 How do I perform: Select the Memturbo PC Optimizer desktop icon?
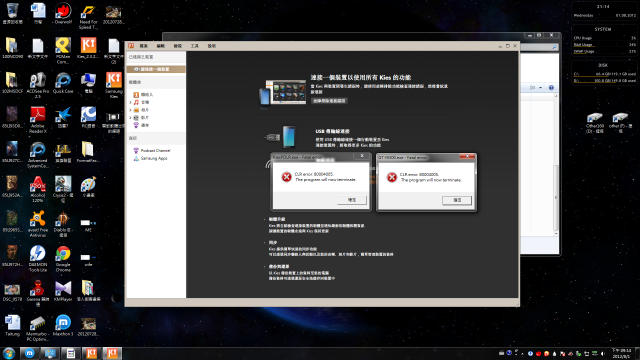coord(38,328)
